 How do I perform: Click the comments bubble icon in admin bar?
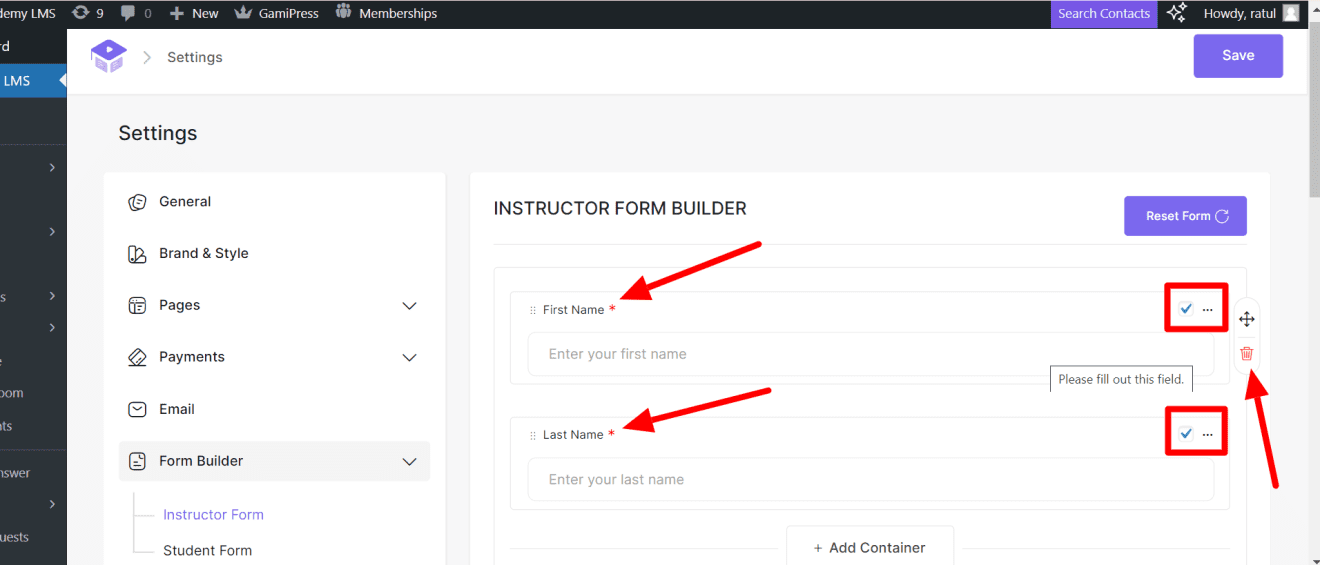tap(128, 13)
